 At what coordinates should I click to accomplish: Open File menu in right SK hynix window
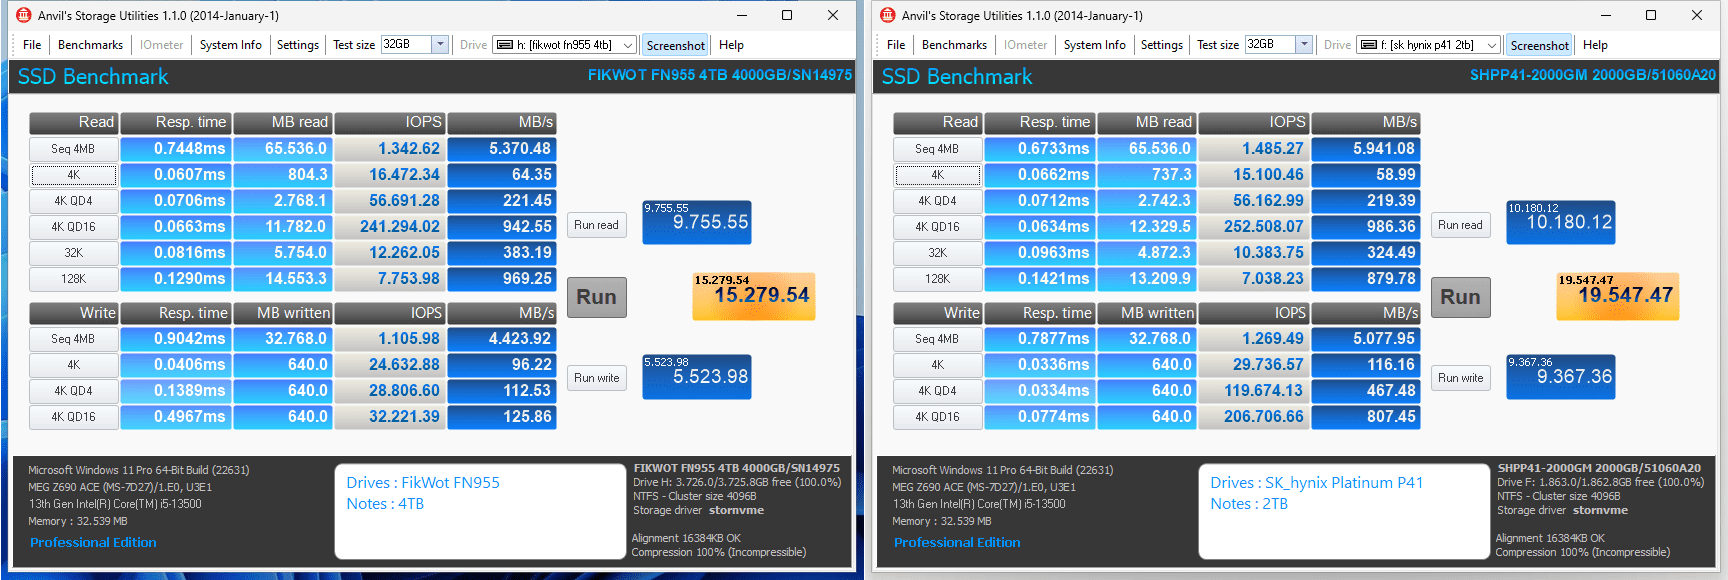click(x=896, y=45)
